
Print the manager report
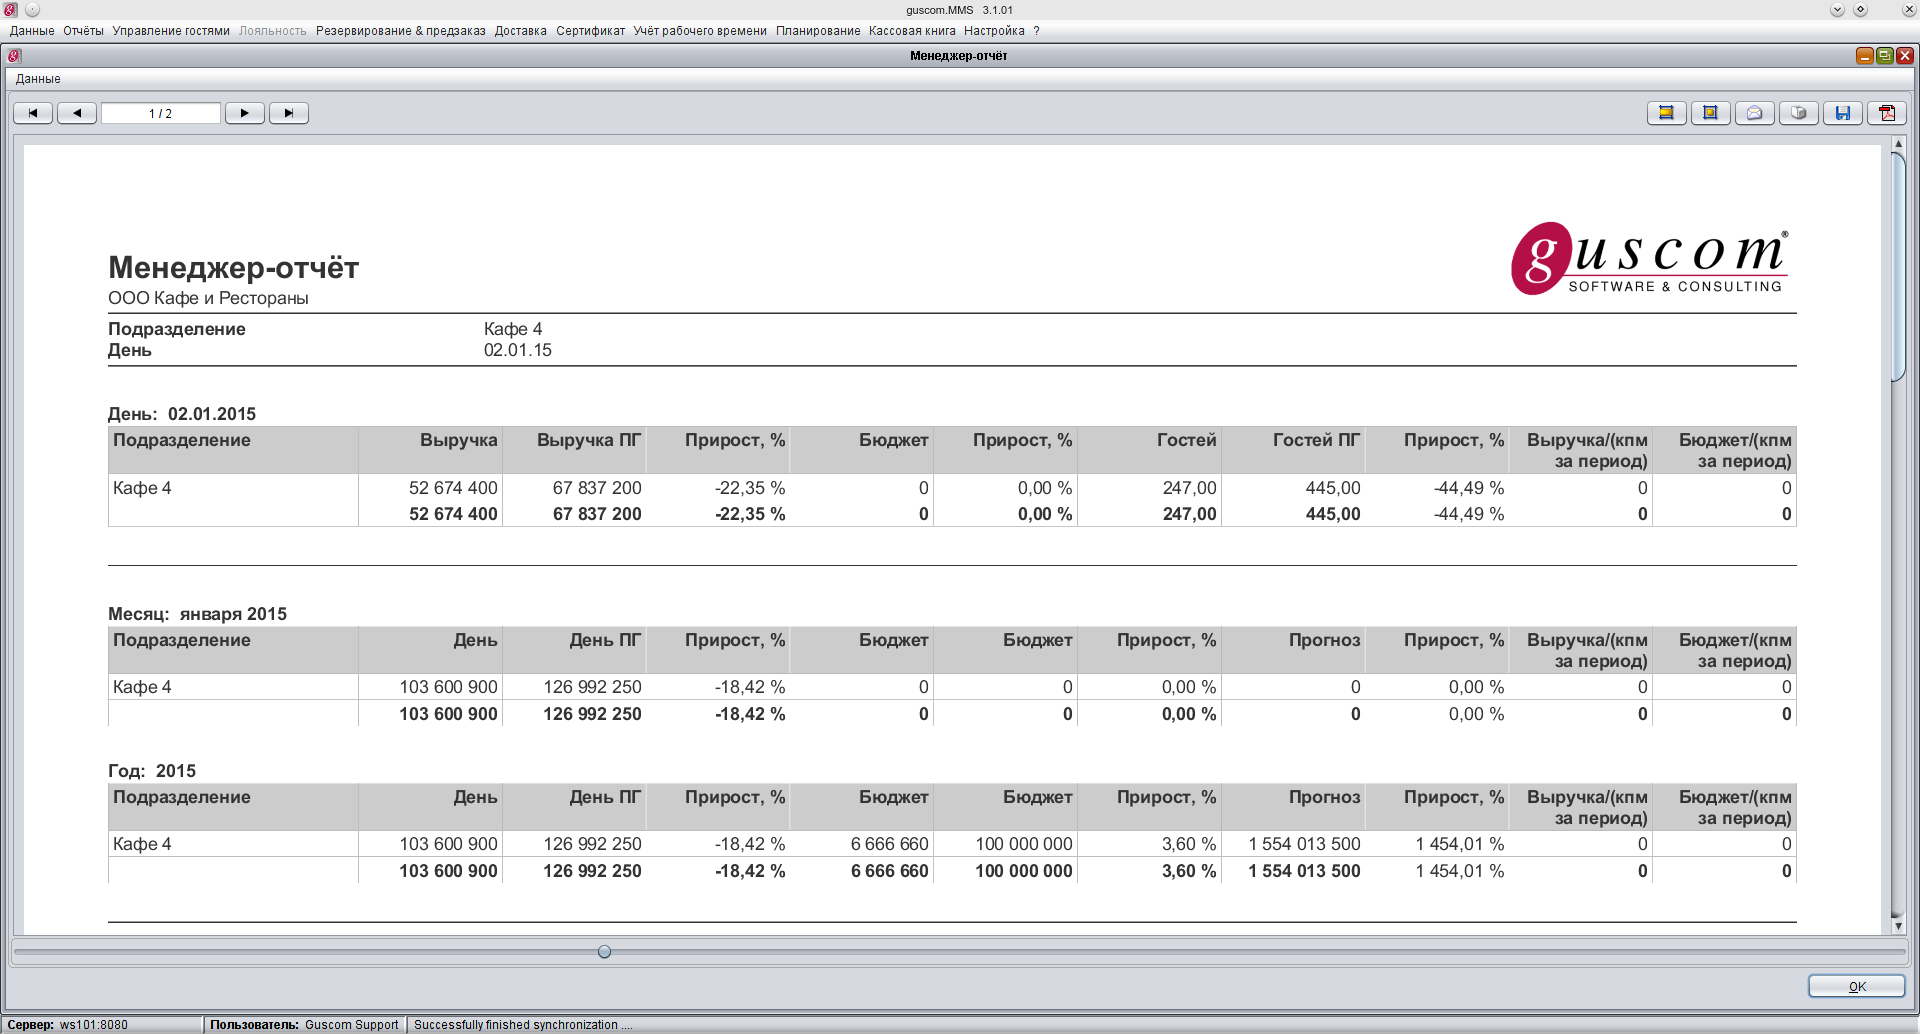pyautogui.click(x=1798, y=113)
